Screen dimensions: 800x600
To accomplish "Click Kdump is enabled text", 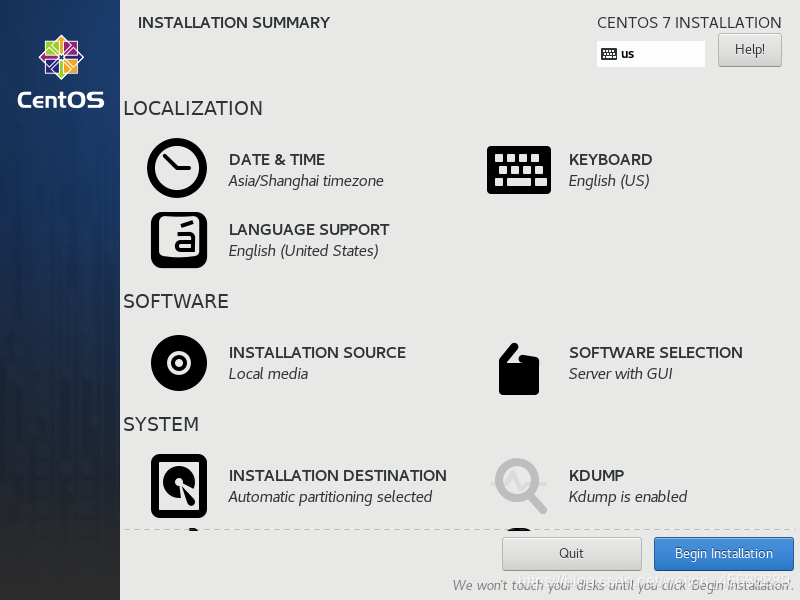I will click(x=628, y=497).
